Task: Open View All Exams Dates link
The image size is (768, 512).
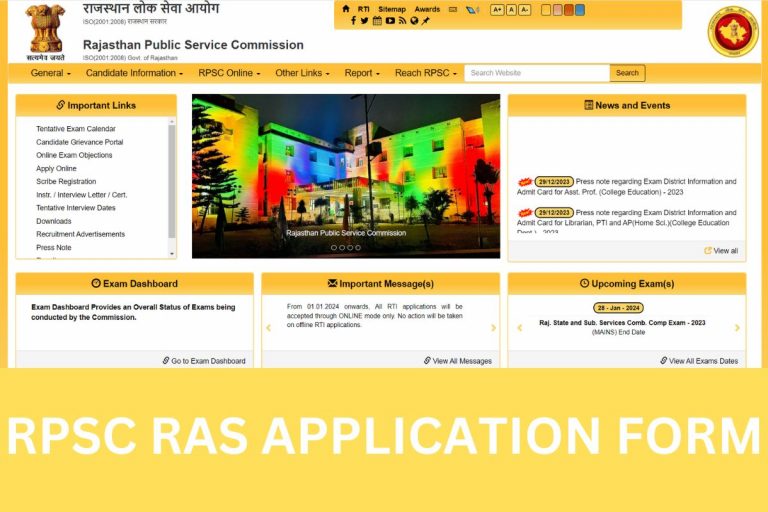Action: (x=699, y=361)
